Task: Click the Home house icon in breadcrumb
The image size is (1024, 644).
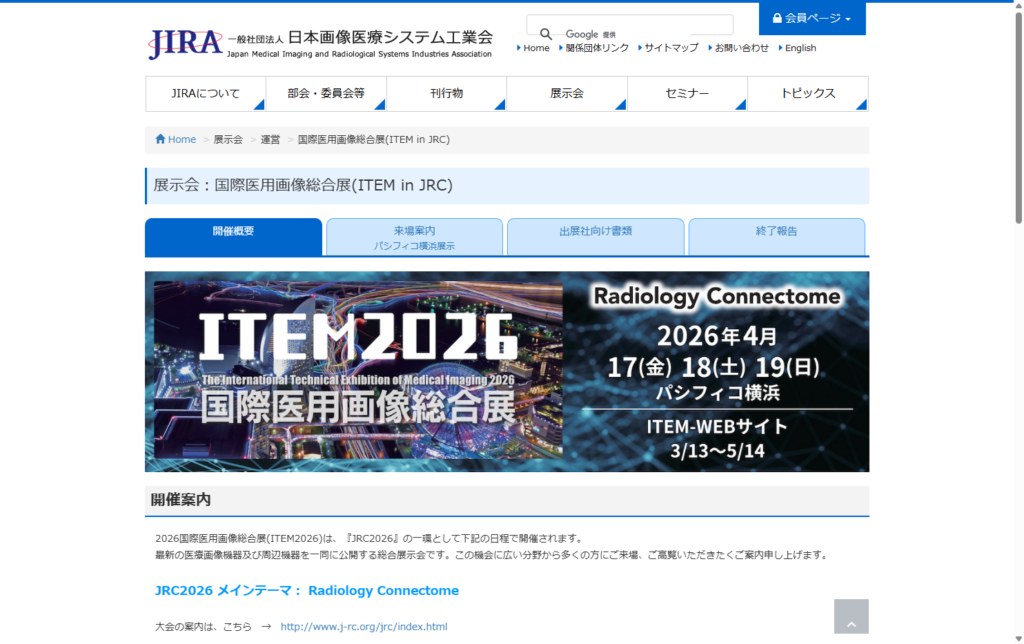Action: (x=160, y=139)
